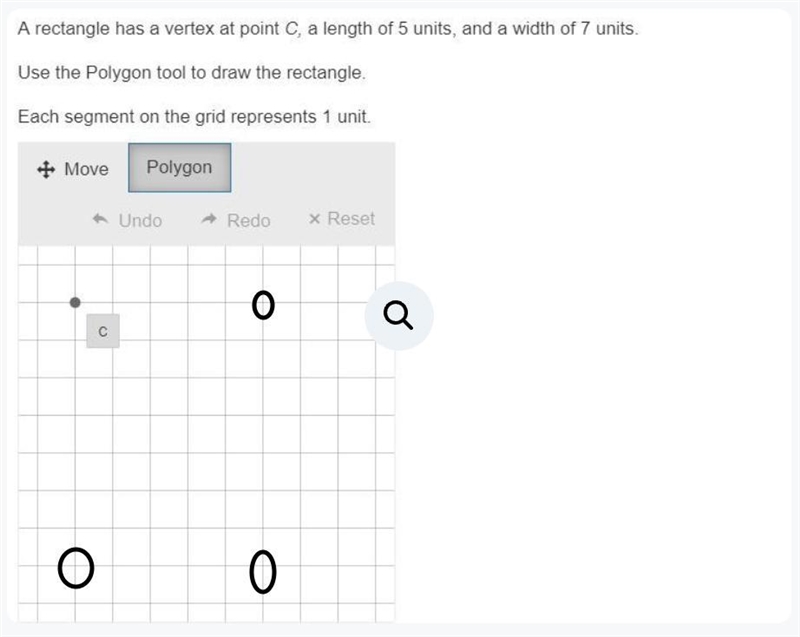Click the question sentence mentioning point C
Screen dimensions: 800x637
point(328,29)
